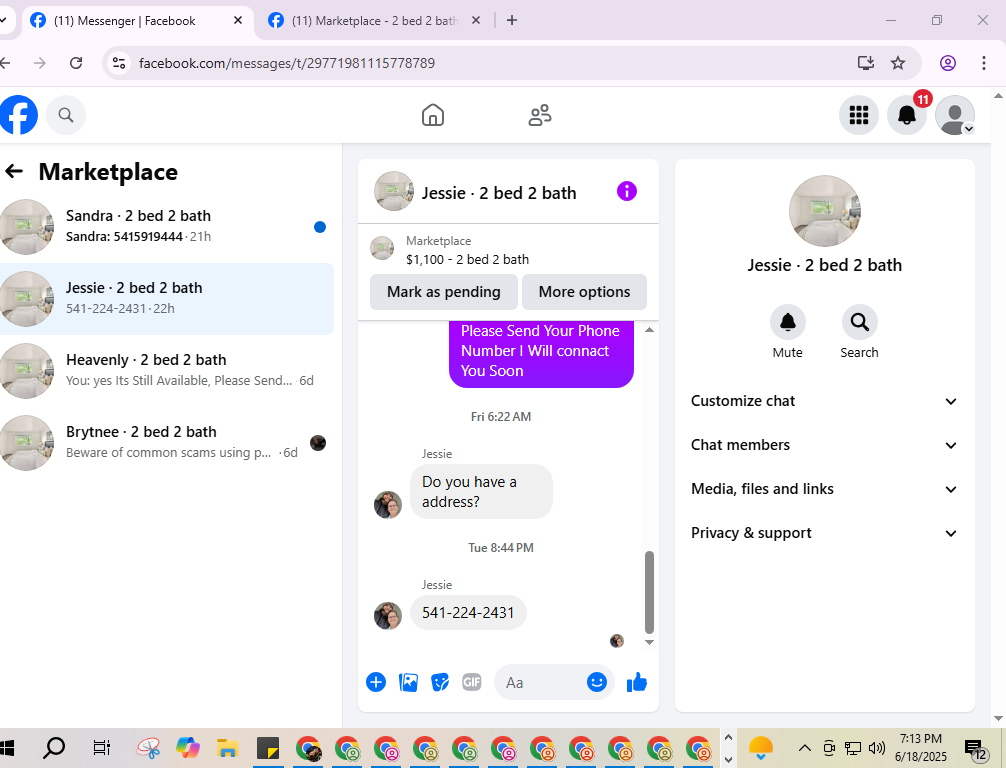Open the emoji picker smiley
Image resolution: width=1006 pixels, height=768 pixels.
point(597,681)
